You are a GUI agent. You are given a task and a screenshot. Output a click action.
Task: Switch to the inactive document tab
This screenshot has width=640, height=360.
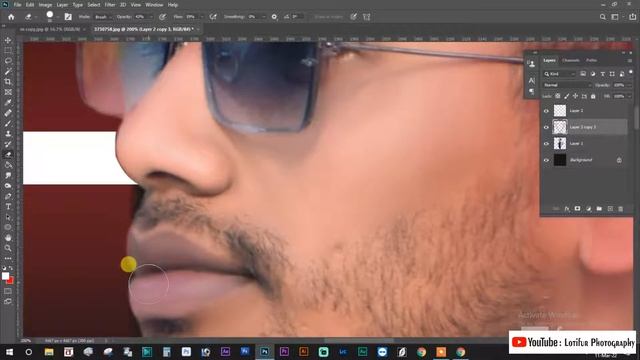(x=50, y=29)
